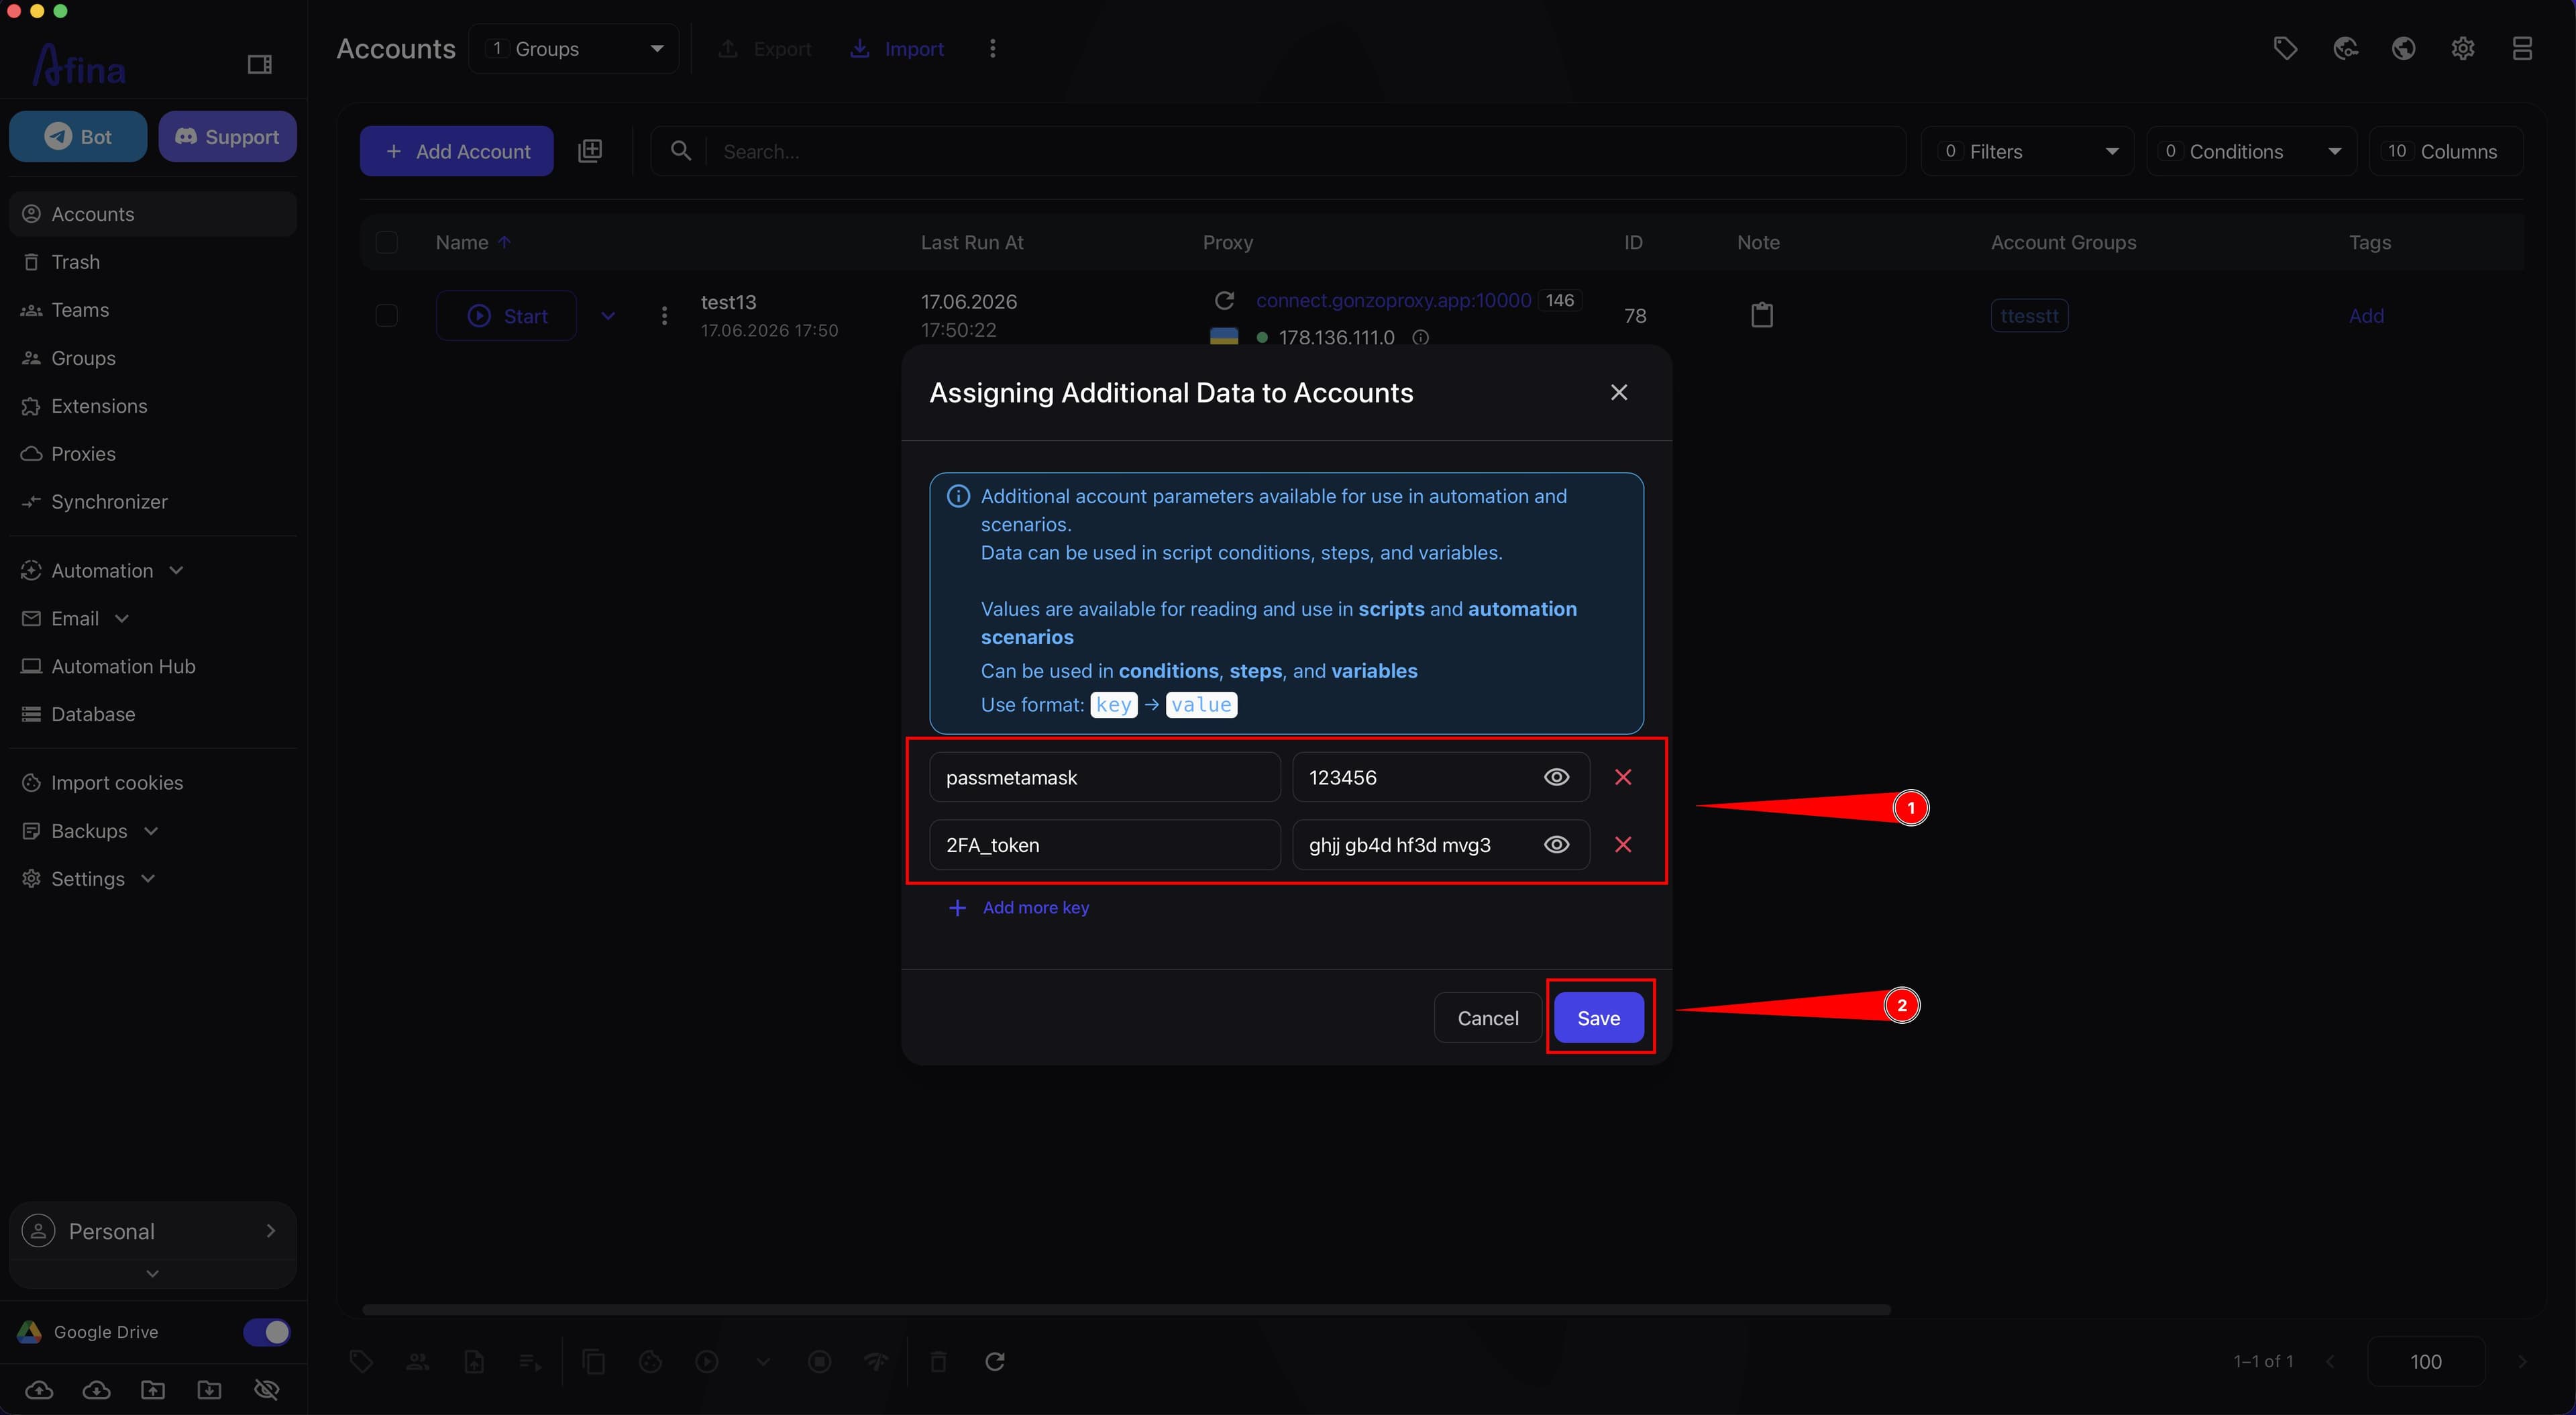Screen dimensions: 2576x1415
Task: Click the bottom toolbar play icon
Action: pyautogui.click(x=707, y=1361)
